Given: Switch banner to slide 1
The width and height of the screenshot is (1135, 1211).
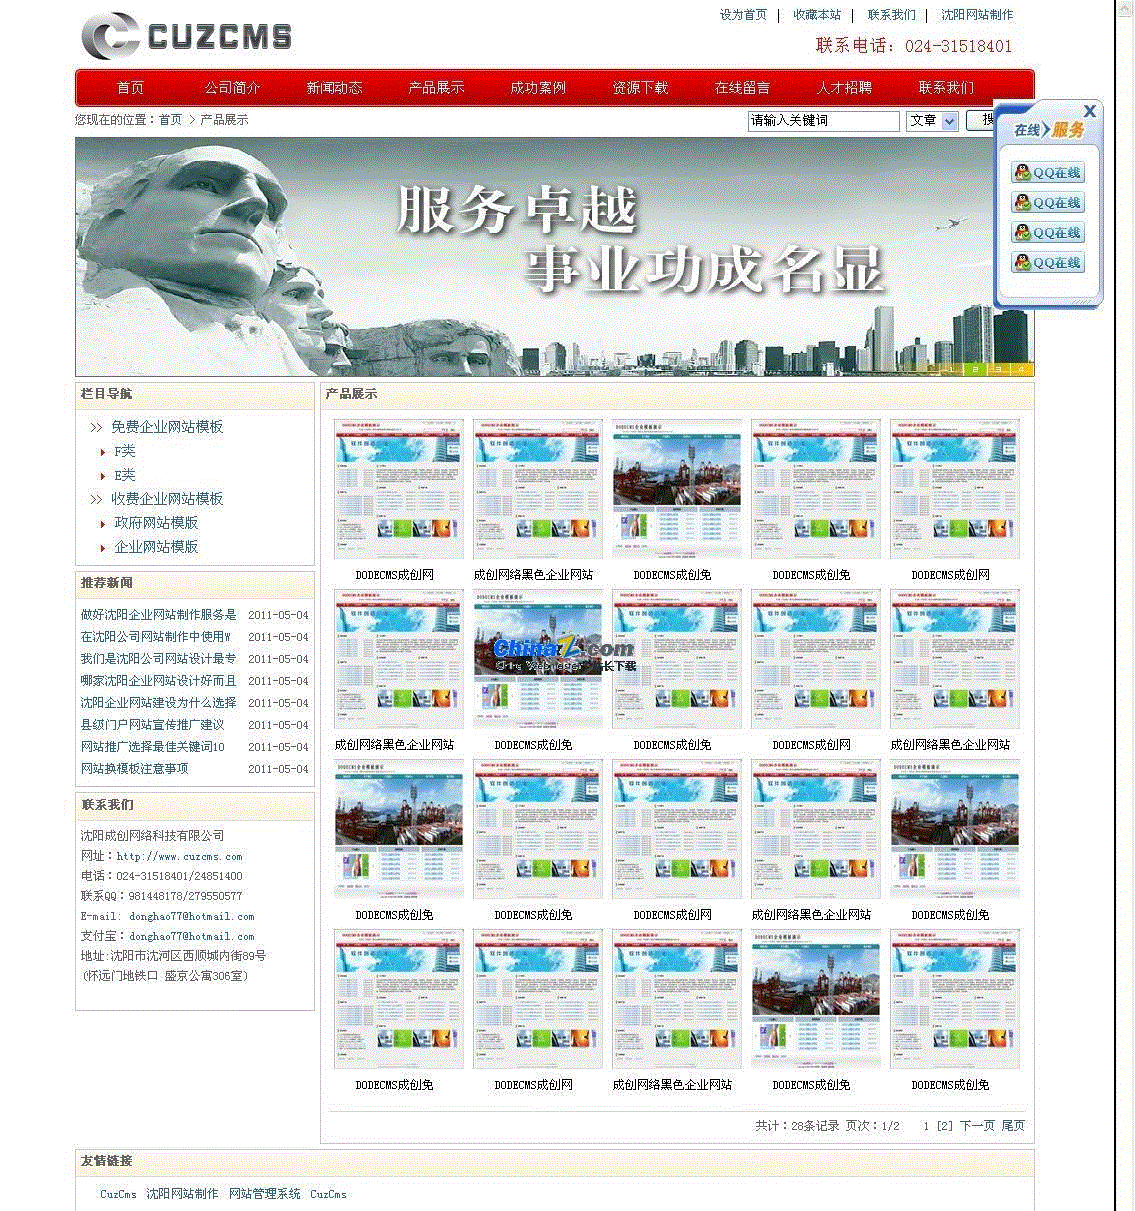Looking at the screenshot, I should coord(950,369).
